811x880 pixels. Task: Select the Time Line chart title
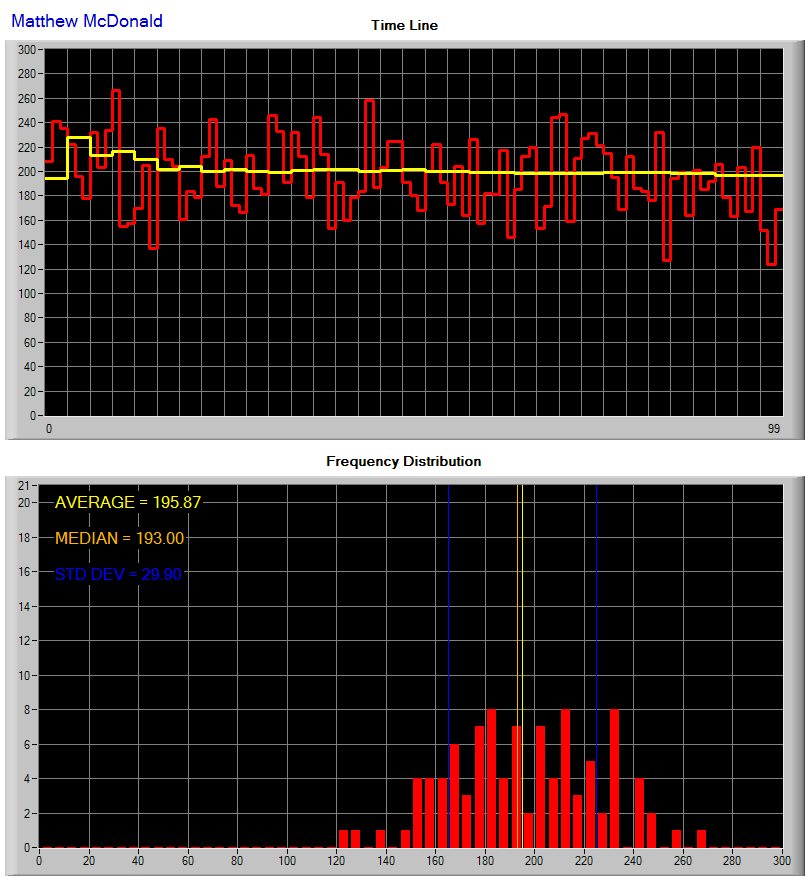pyautogui.click(x=404, y=25)
